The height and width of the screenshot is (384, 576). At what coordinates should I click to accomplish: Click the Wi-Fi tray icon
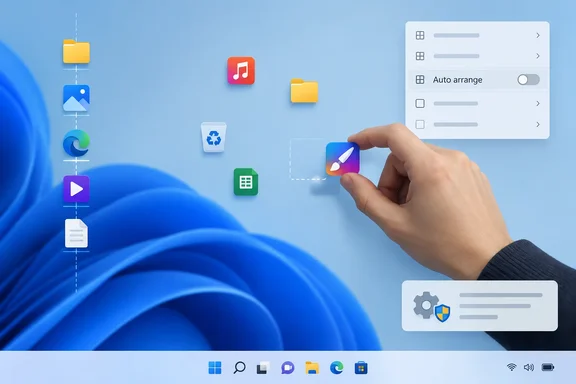[x=511, y=367]
